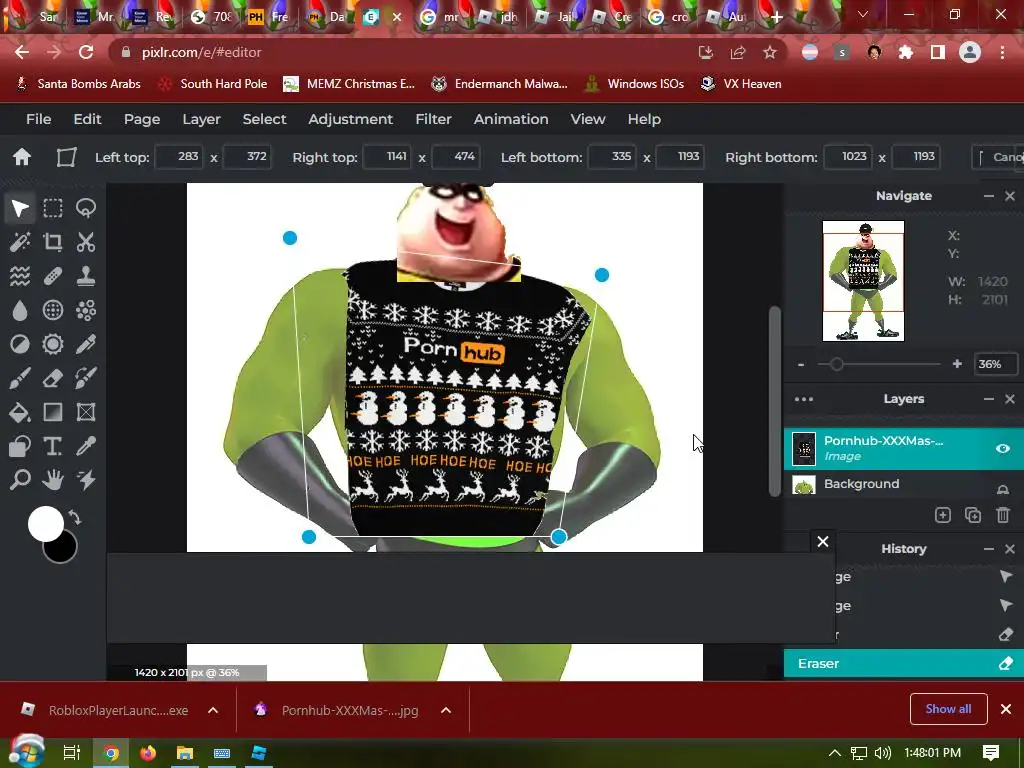Open File Explorer from the taskbar
Image resolution: width=1024 pixels, height=768 pixels.
tap(185, 753)
